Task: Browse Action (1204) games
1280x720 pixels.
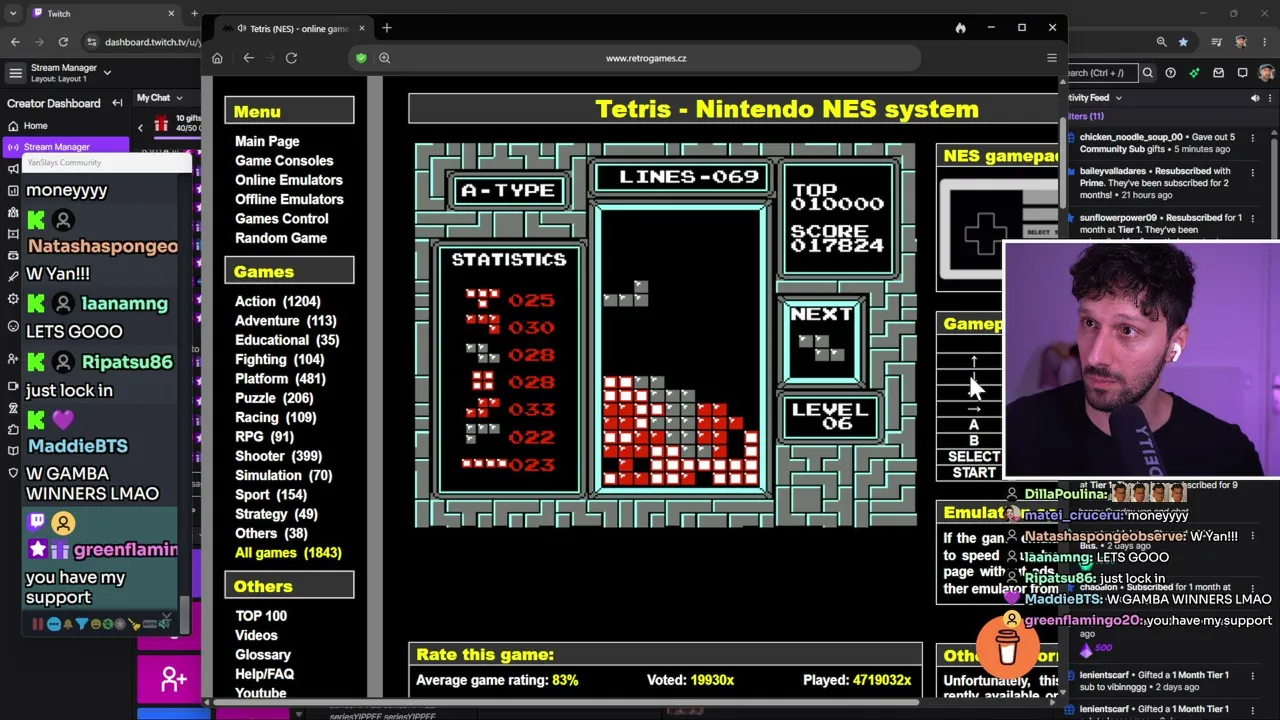Action: [278, 301]
